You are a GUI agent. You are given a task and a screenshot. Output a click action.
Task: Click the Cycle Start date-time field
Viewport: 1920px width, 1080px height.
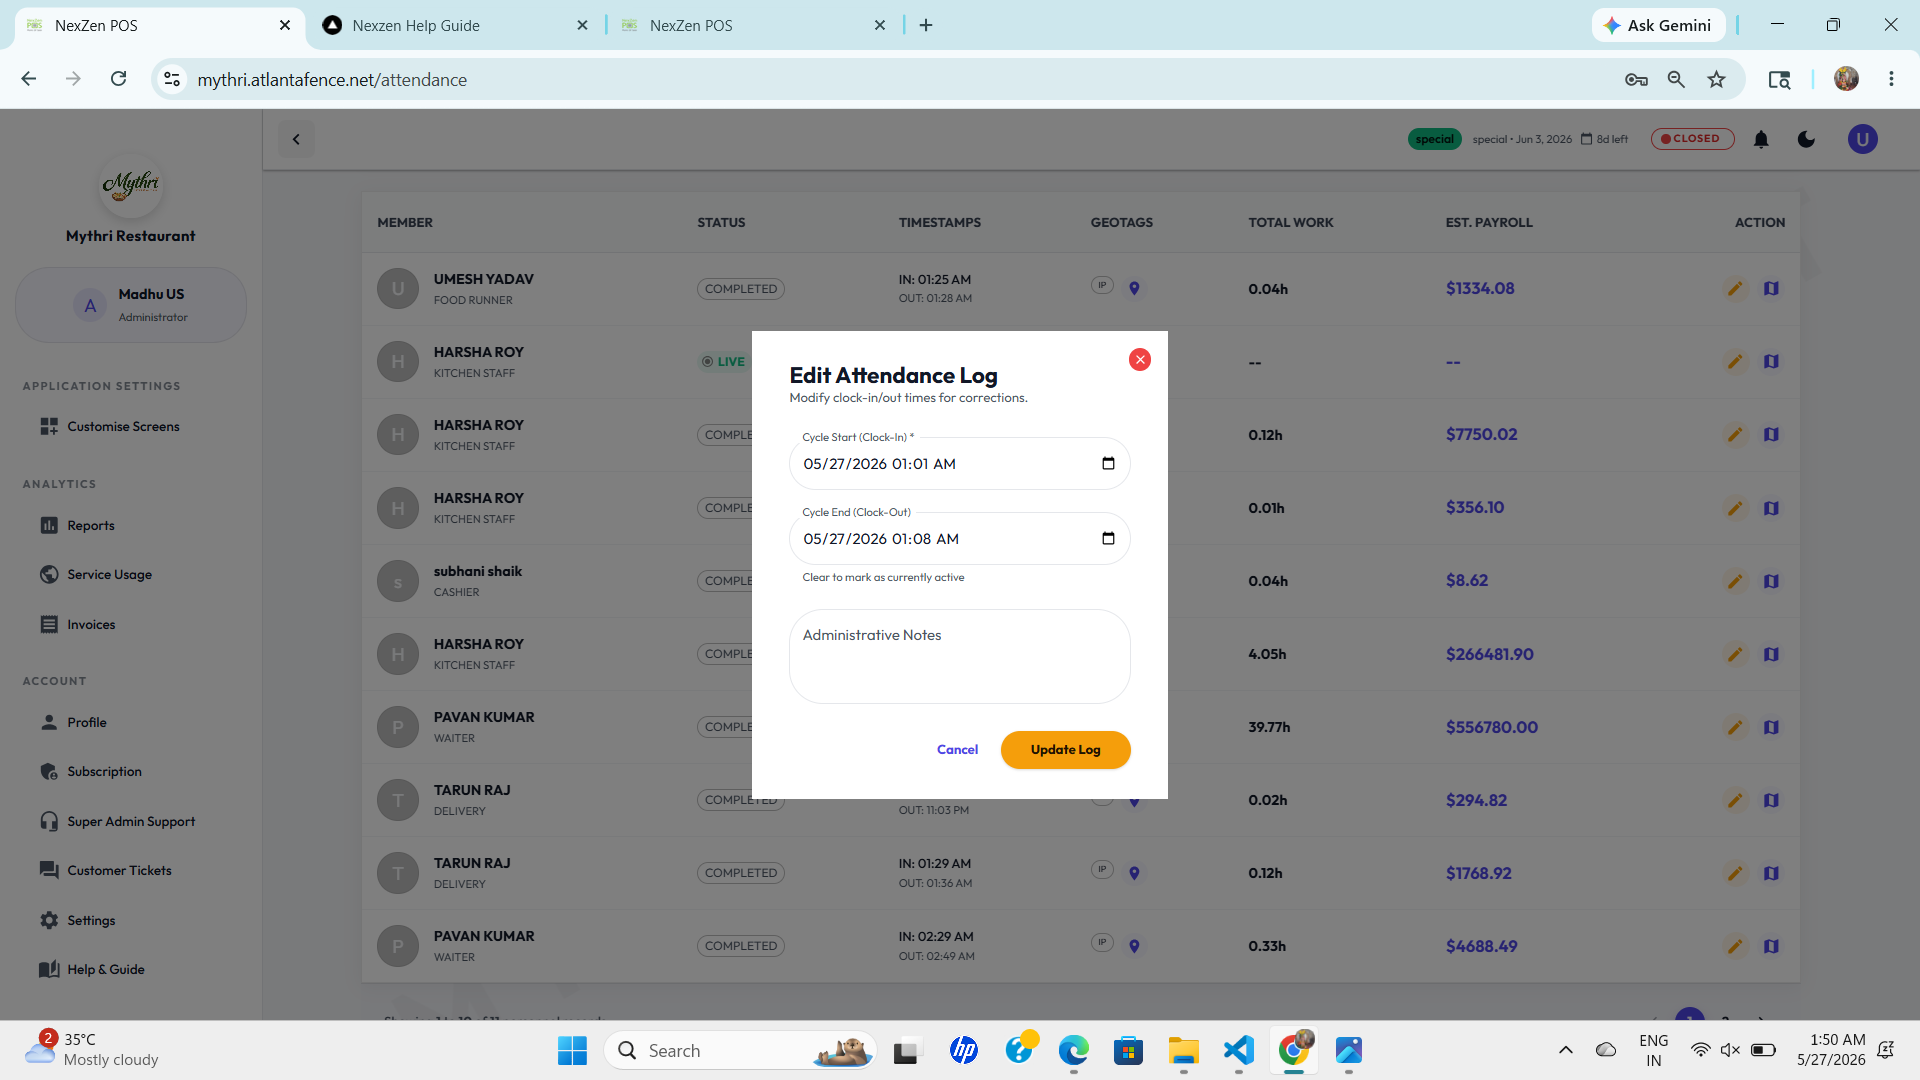pos(959,464)
